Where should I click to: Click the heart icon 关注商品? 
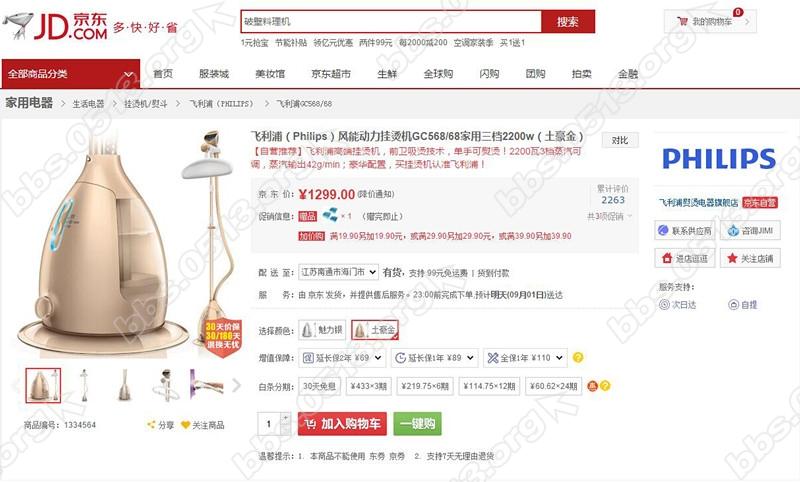(185, 425)
